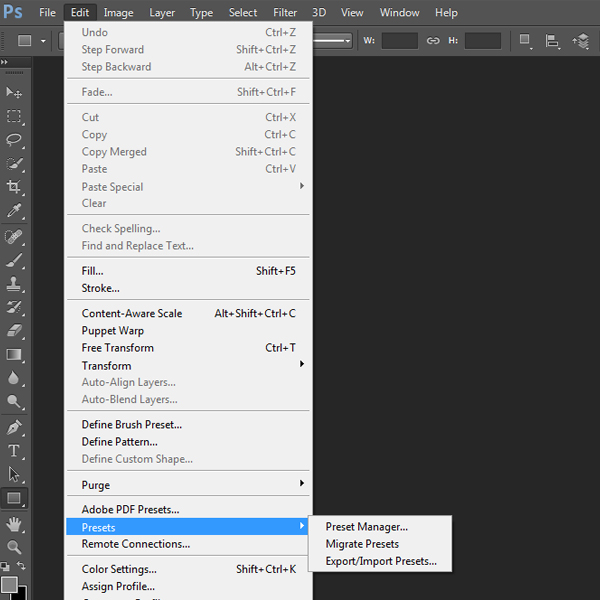Expand the Transform submenu
This screenshot has width=600, height=600.
click(188, 365)
